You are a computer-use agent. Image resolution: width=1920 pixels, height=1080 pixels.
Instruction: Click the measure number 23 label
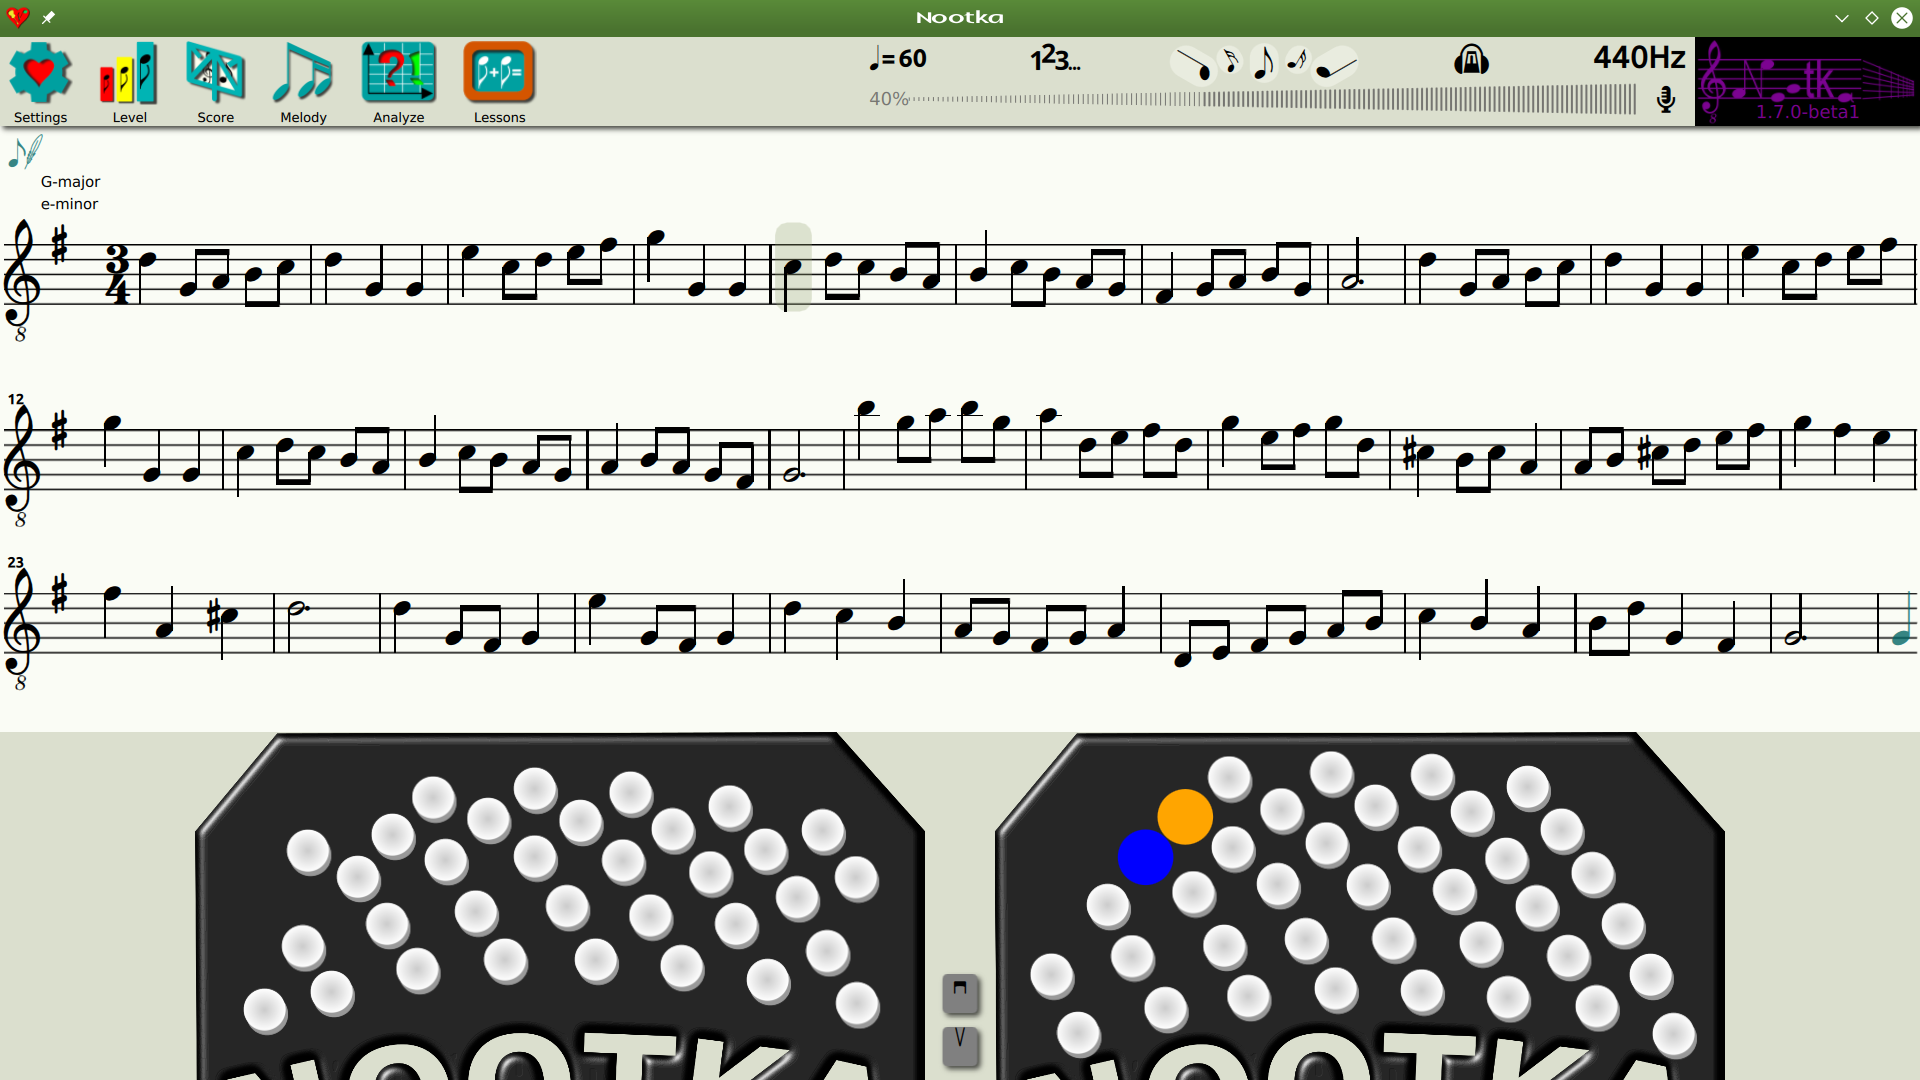click(15, 562)
